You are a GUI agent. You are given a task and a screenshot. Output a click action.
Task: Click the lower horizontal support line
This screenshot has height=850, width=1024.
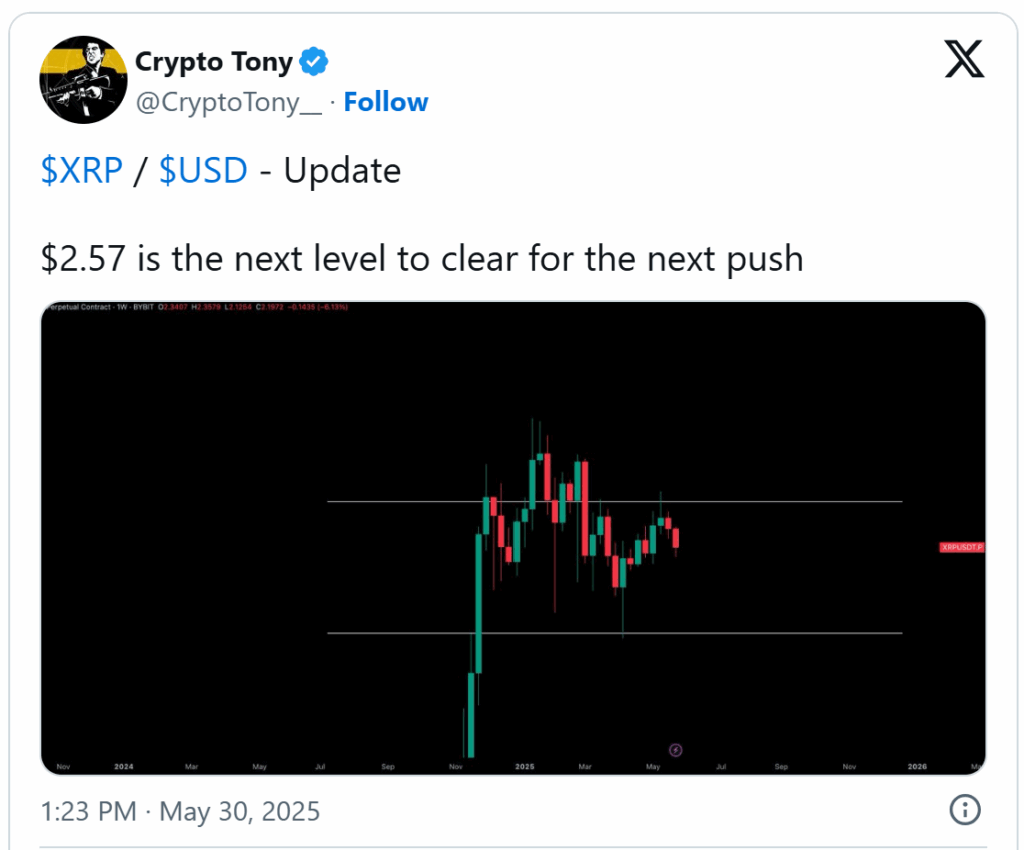[615, 633]
